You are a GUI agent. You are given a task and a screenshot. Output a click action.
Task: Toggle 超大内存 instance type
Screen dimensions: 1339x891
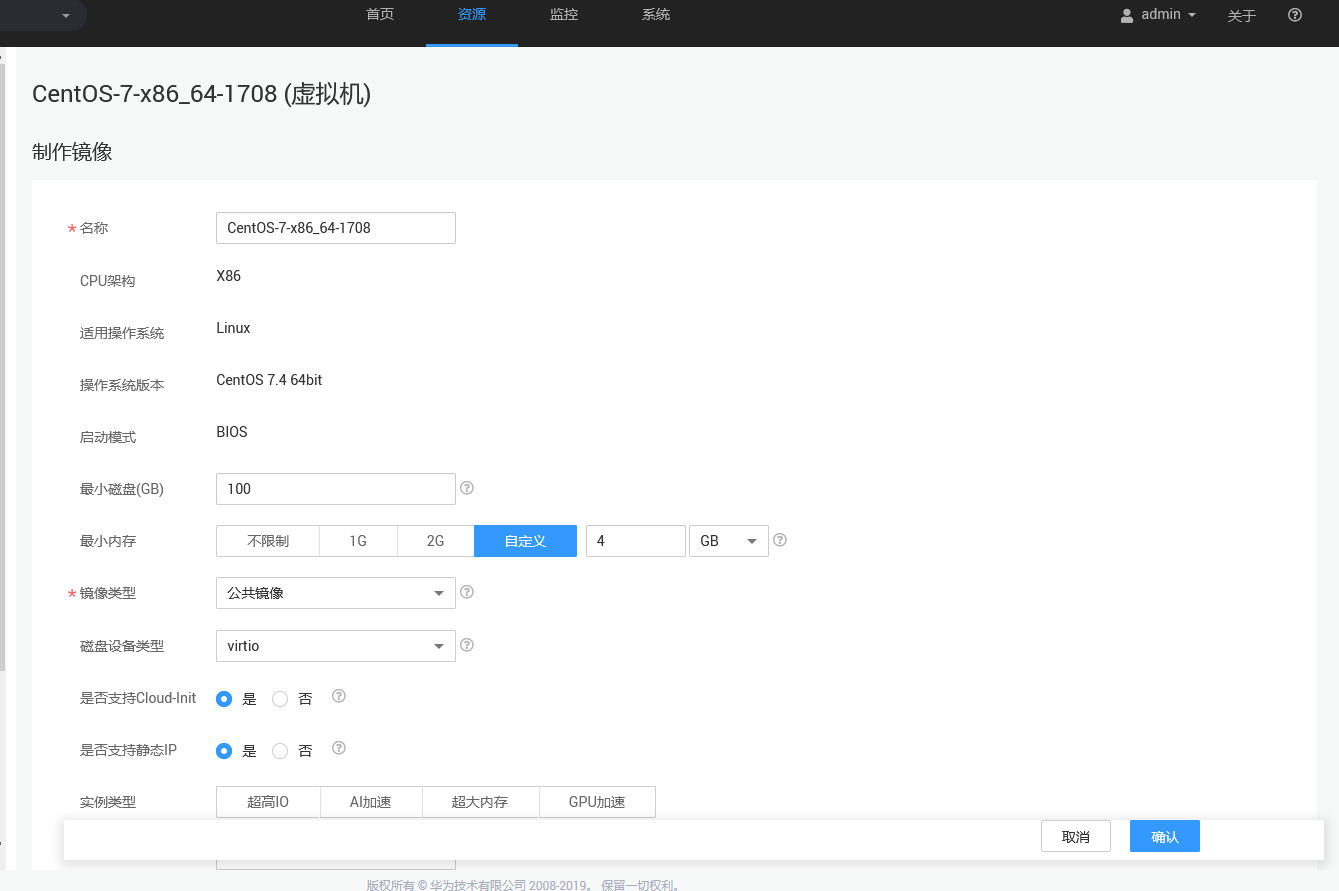tap(480, 802)
